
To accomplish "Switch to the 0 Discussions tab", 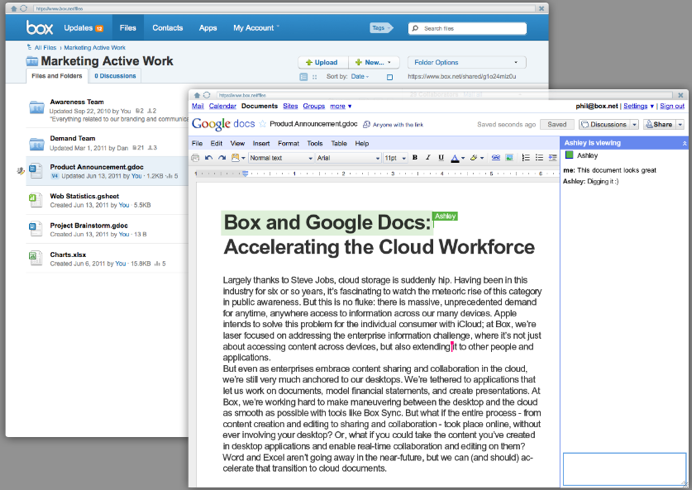I will 116,76.
